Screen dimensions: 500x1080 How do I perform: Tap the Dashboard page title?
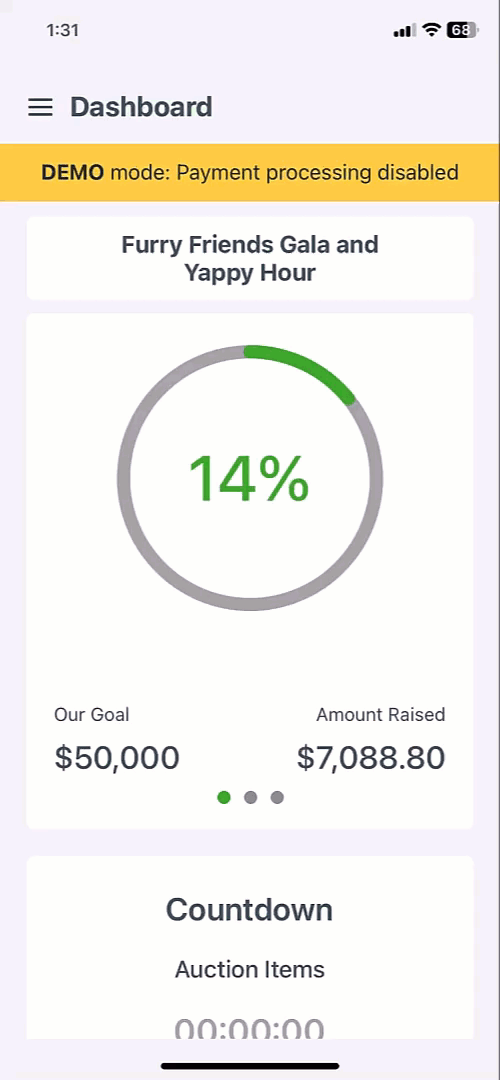[141, 107]
